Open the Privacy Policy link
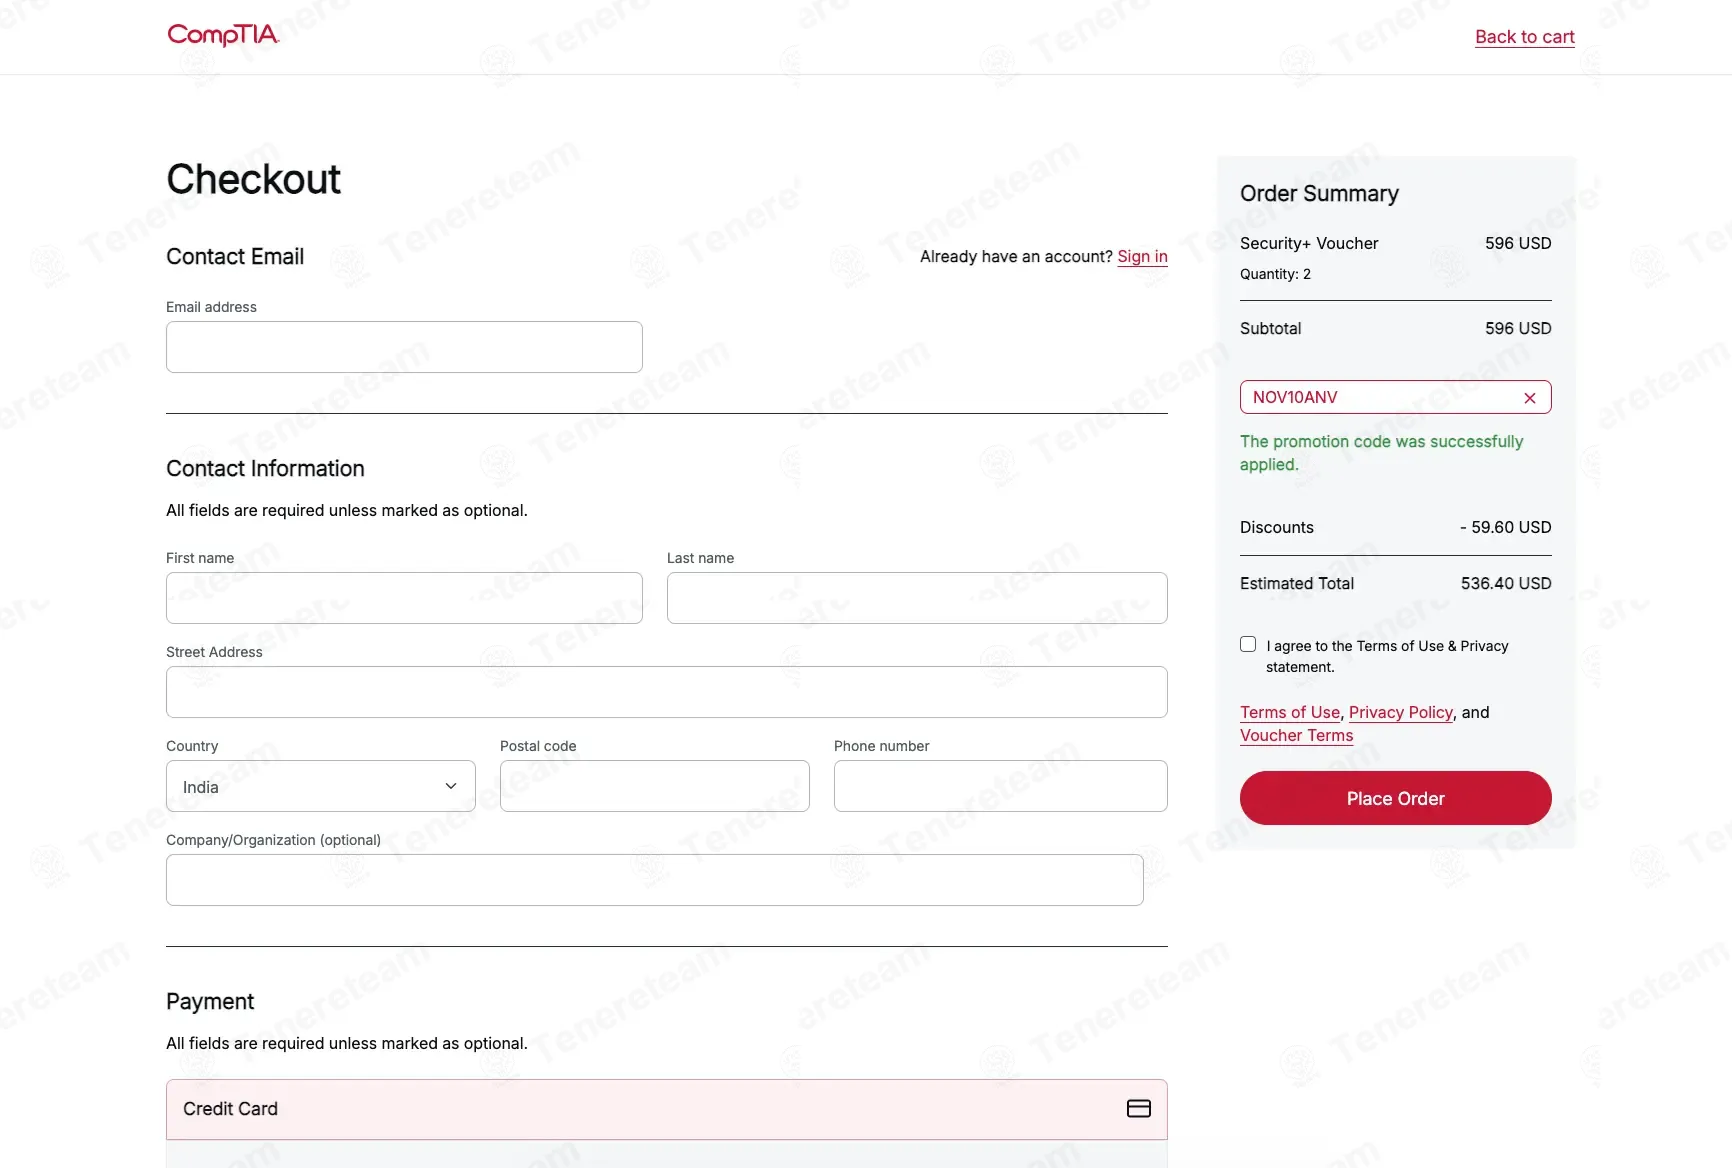 tap(1400, 713)
